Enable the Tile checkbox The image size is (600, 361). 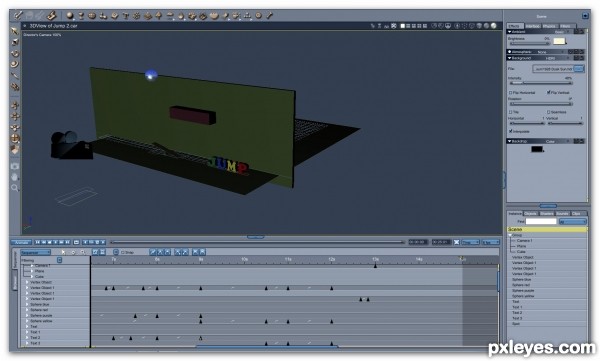coord(510,112)
